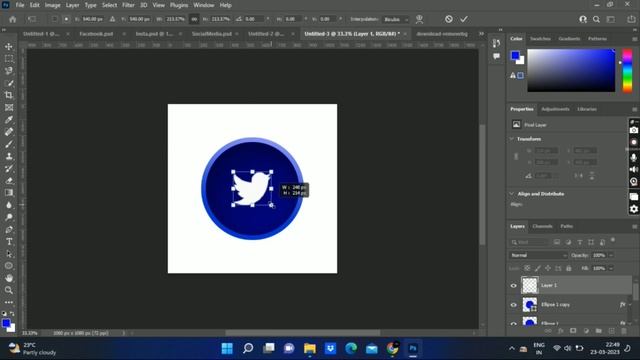Select the Crop tool

[x=9, y=95]
